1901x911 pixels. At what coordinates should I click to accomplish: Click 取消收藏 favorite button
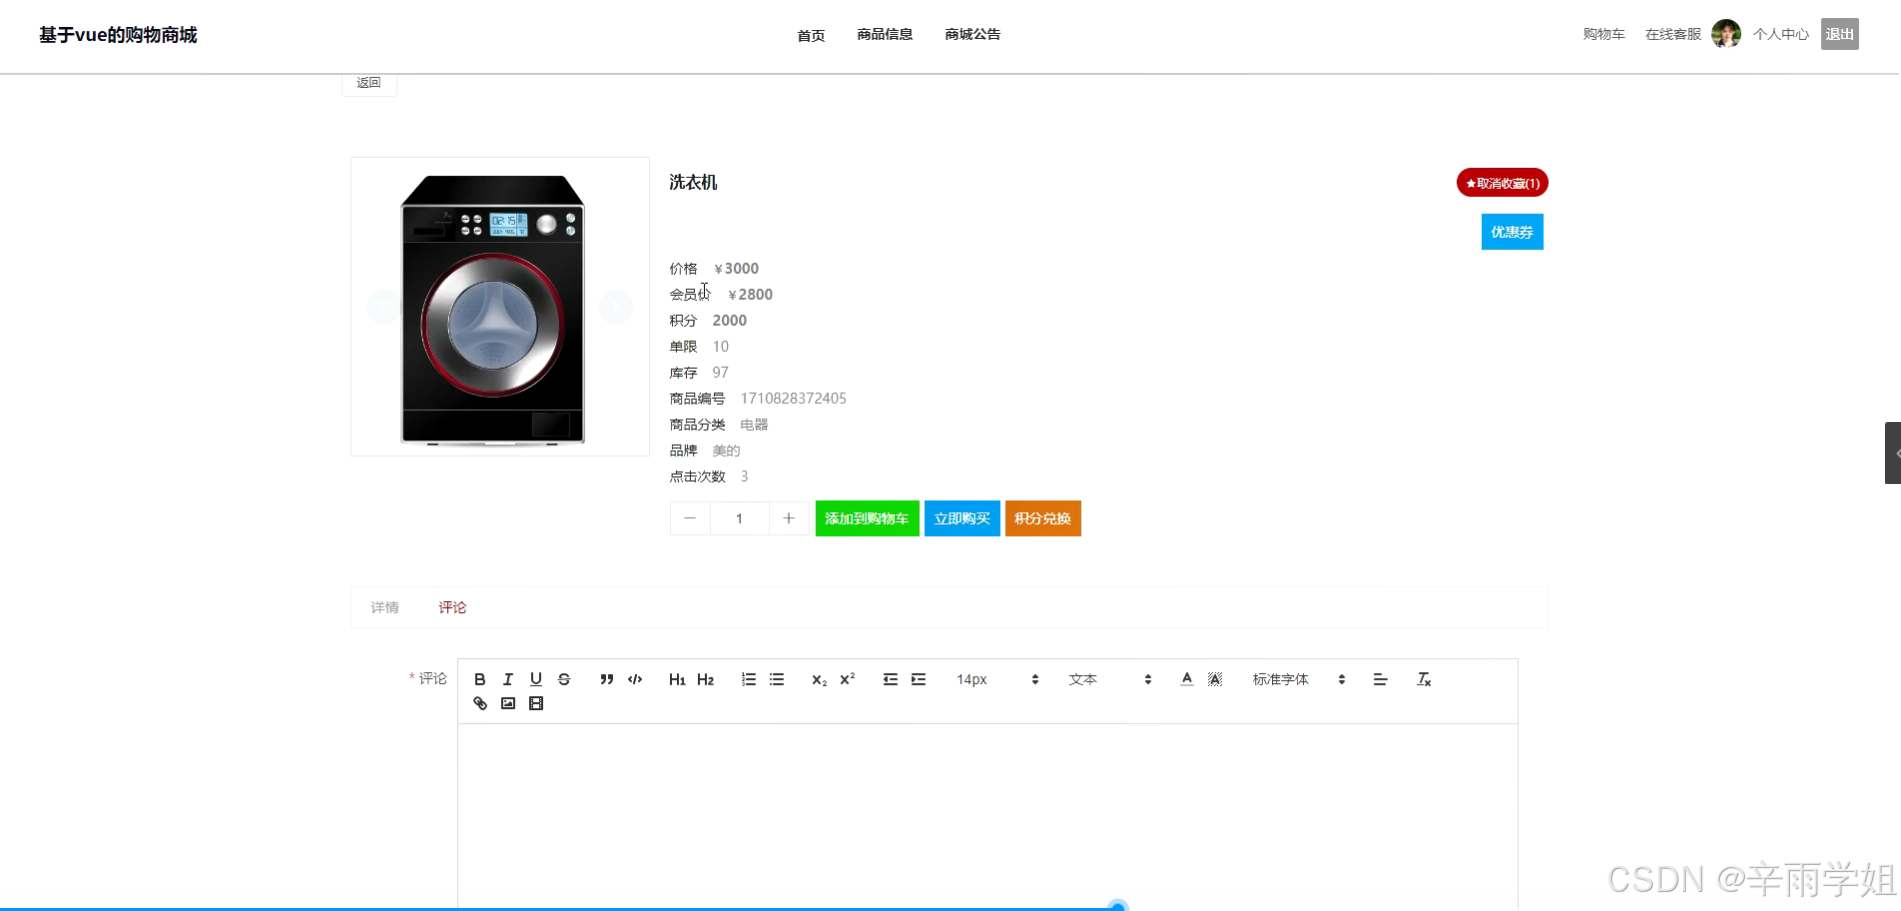tap(1502, 183)
